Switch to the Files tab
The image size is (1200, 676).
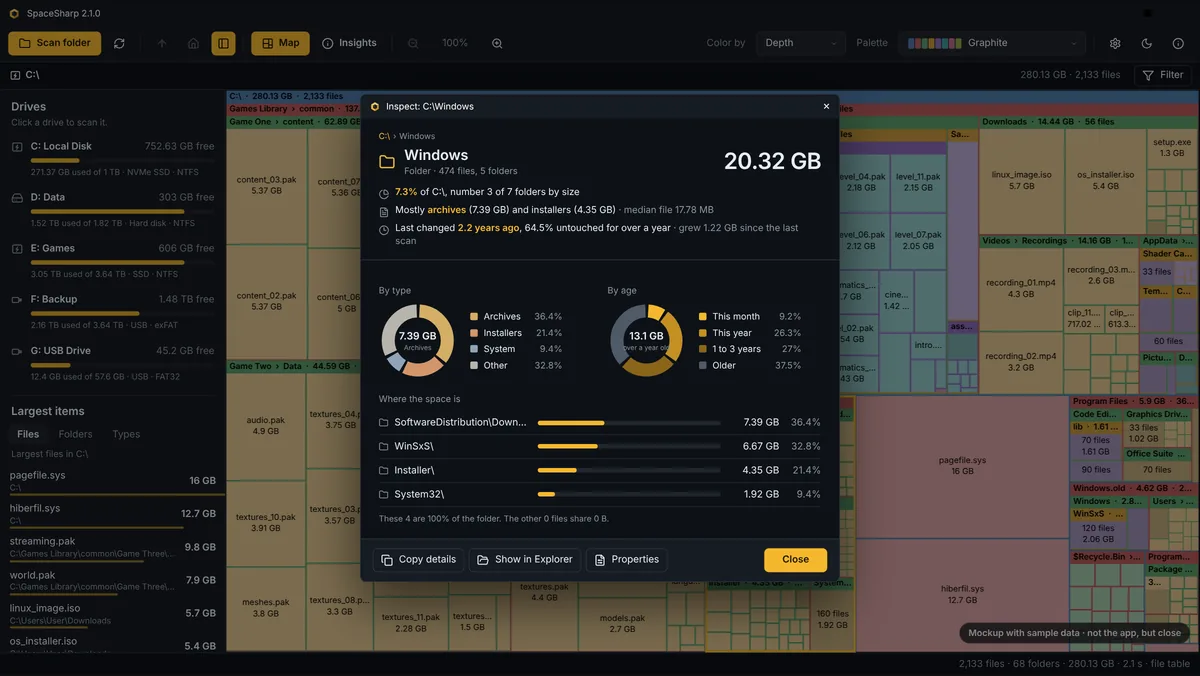click(28, 434)
